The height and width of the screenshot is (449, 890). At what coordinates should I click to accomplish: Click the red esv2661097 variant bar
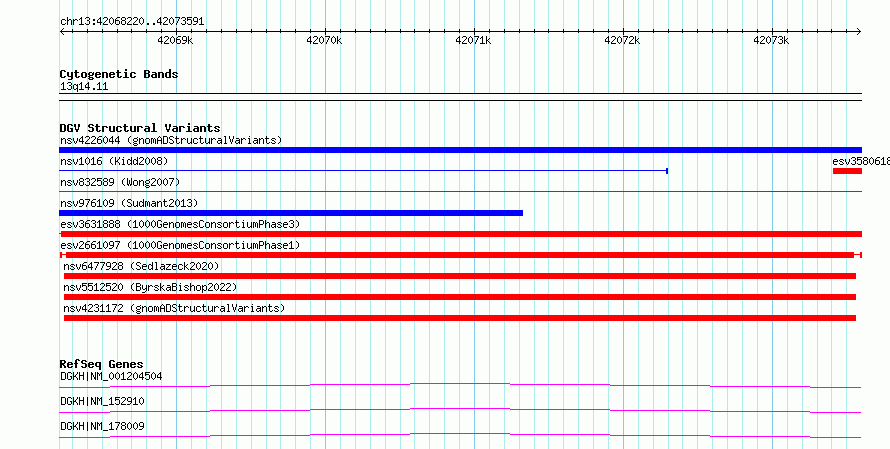coord(460,255)
